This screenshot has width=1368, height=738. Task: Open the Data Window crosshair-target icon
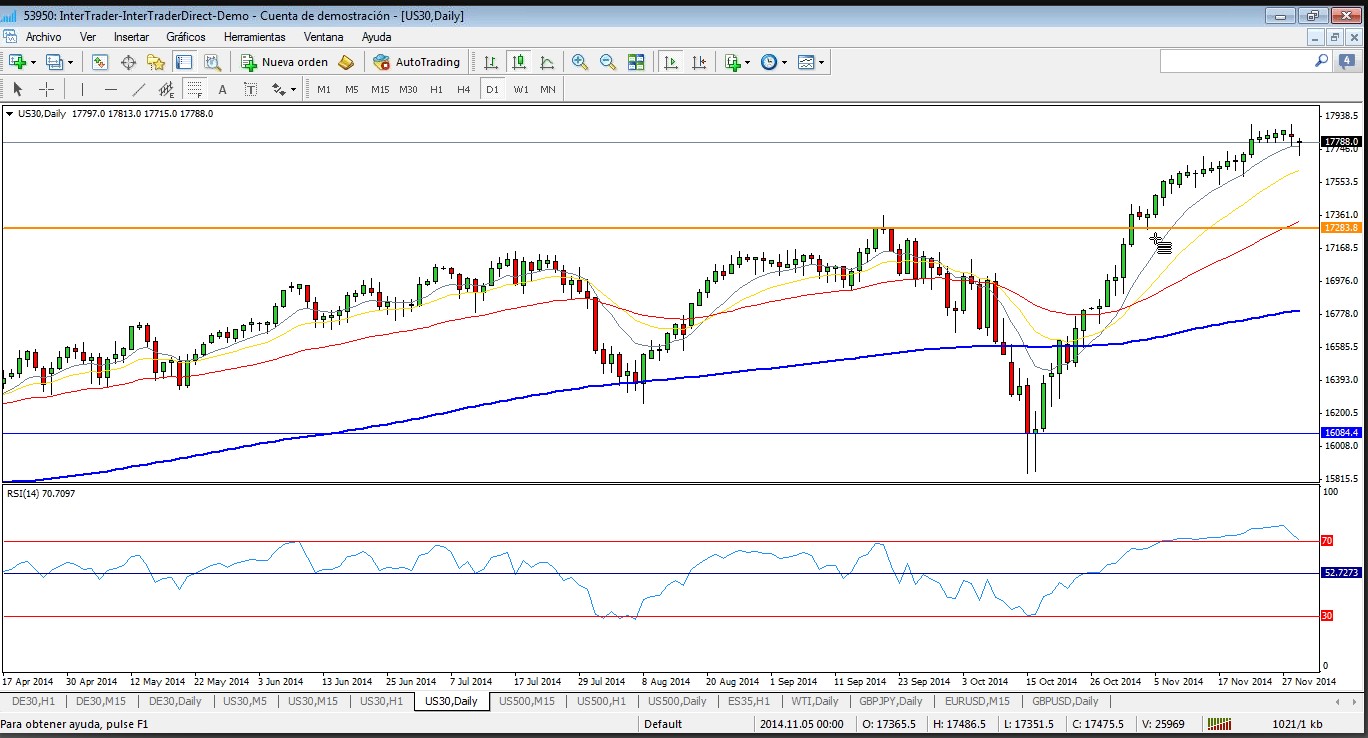[128, 62]
